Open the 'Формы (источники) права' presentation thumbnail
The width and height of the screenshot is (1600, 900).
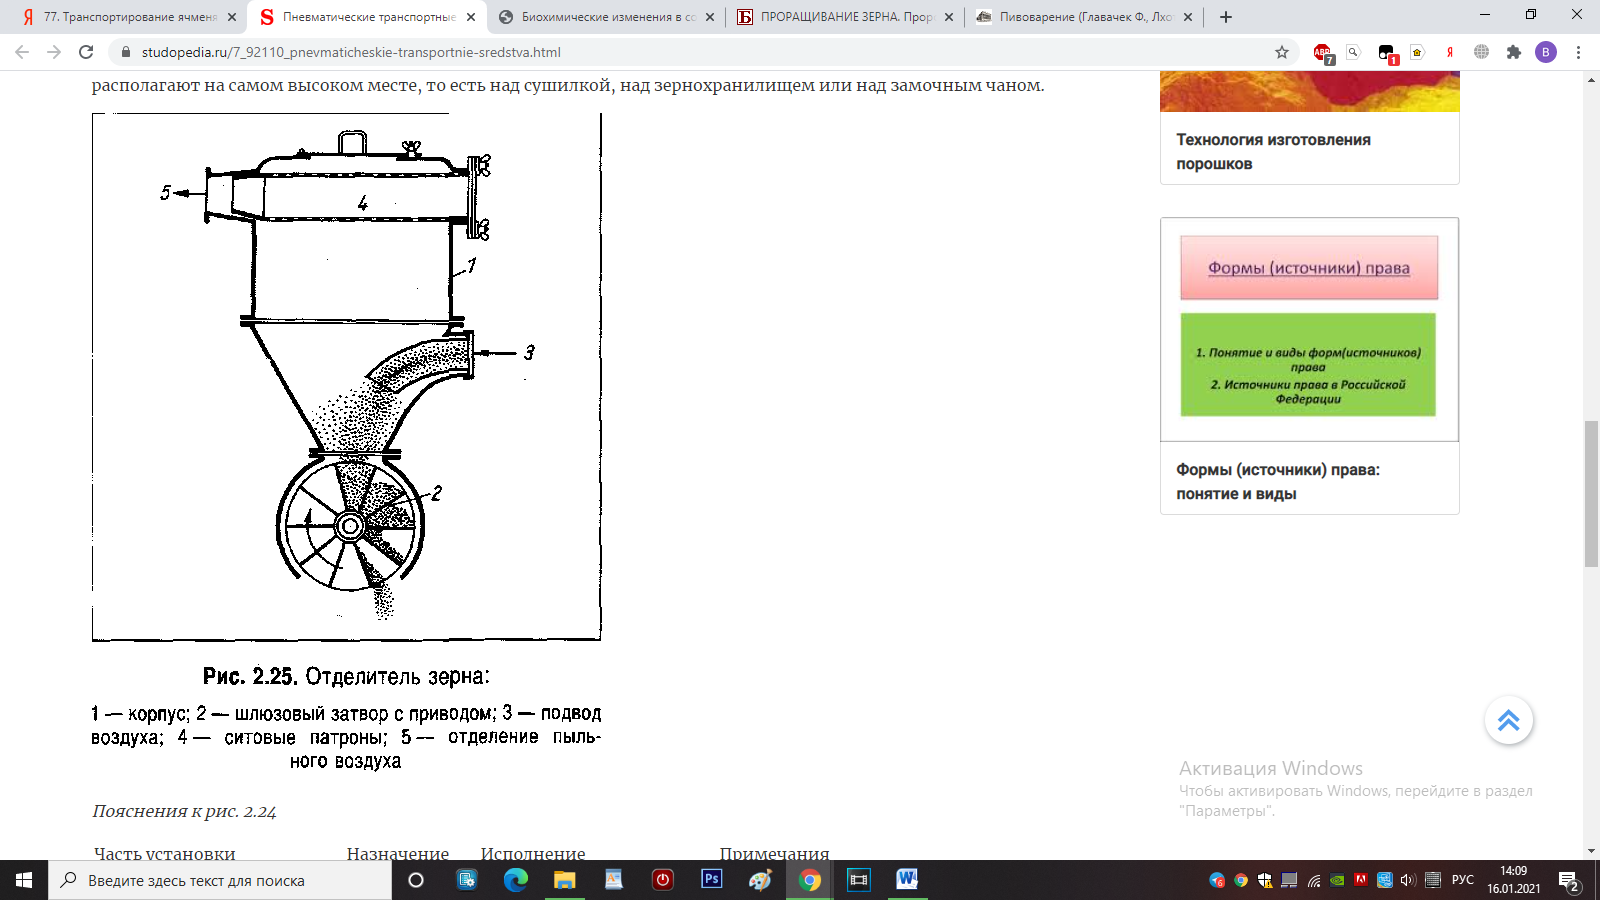(1309, 329)
